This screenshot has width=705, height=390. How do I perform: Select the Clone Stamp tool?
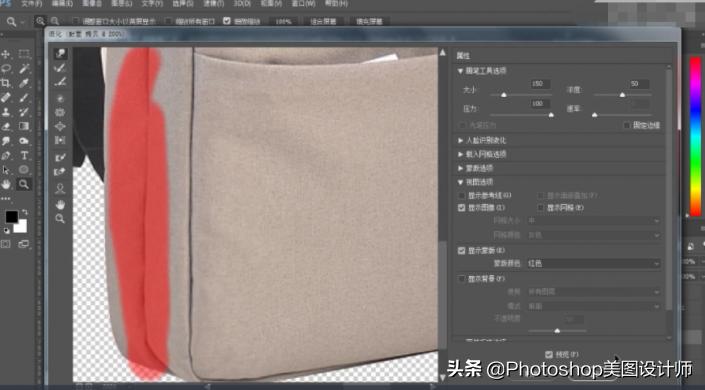[x=6, y=112]
